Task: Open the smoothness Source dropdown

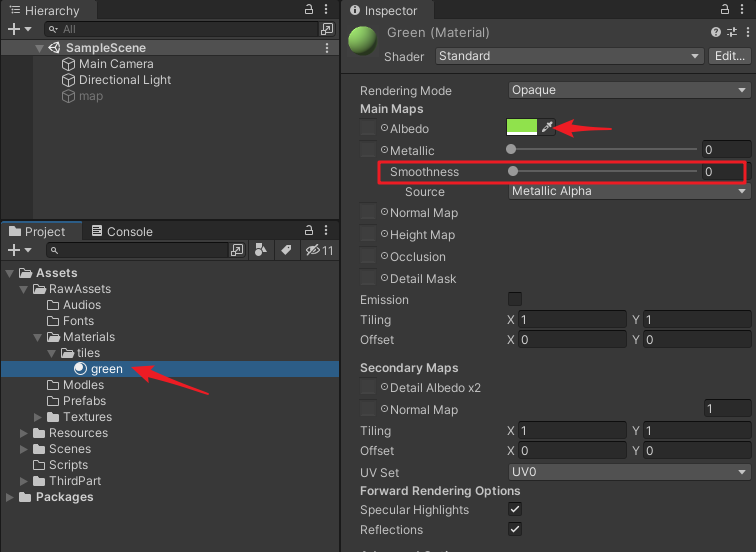Action: tap(629, 191)
